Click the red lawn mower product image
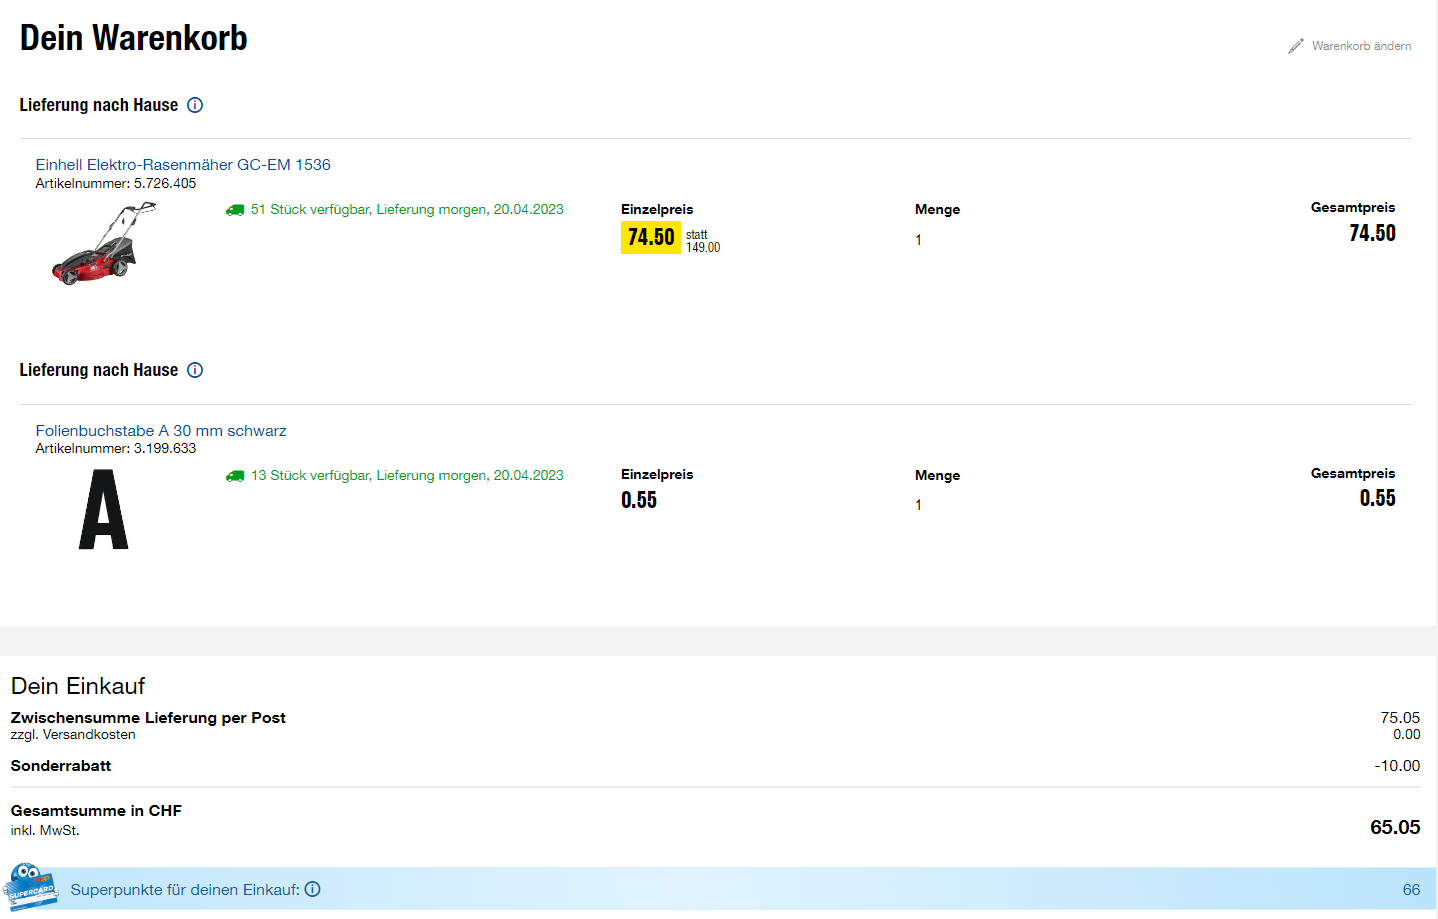The width and height of the screenshot is (1438, 919). click(104, 243)
